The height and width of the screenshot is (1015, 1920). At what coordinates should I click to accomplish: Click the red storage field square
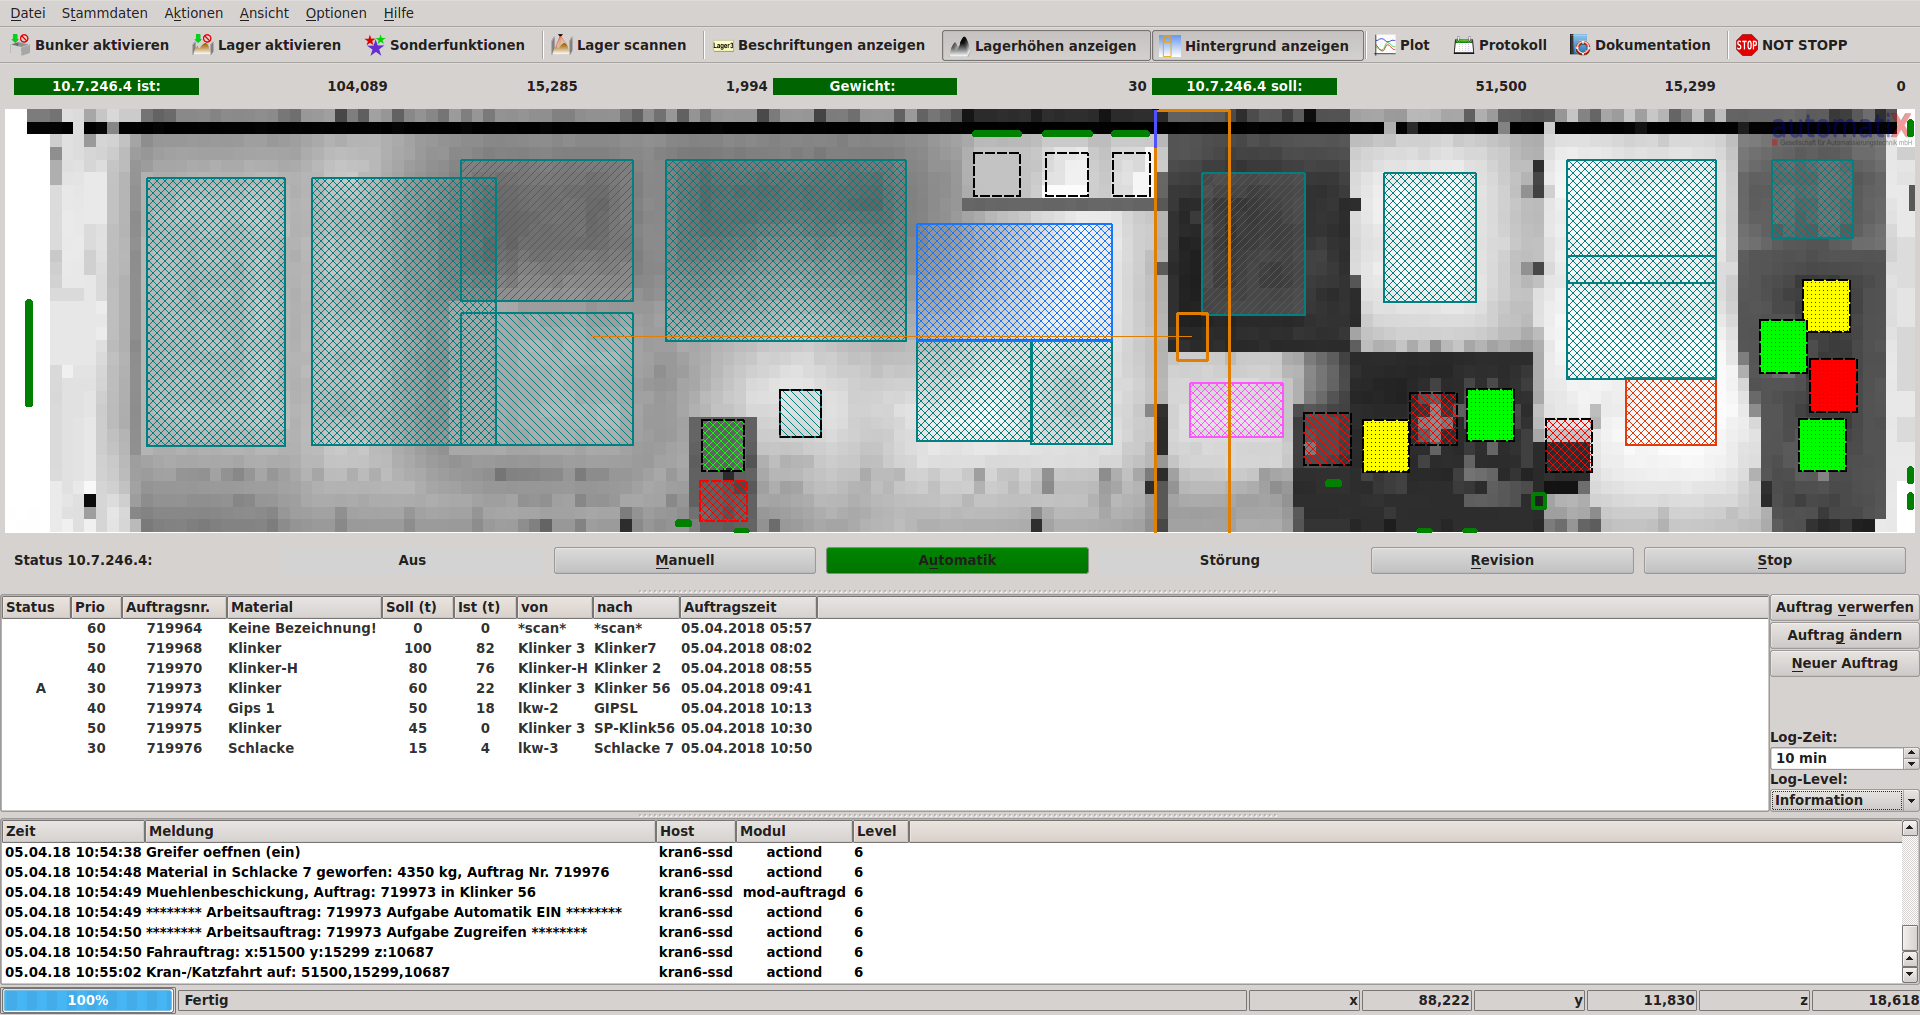pos(1833,385)
